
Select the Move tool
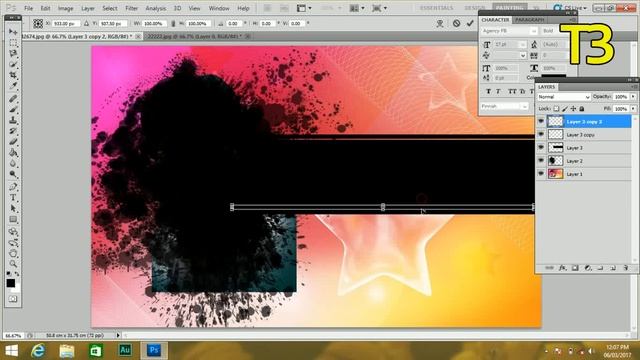13,32
